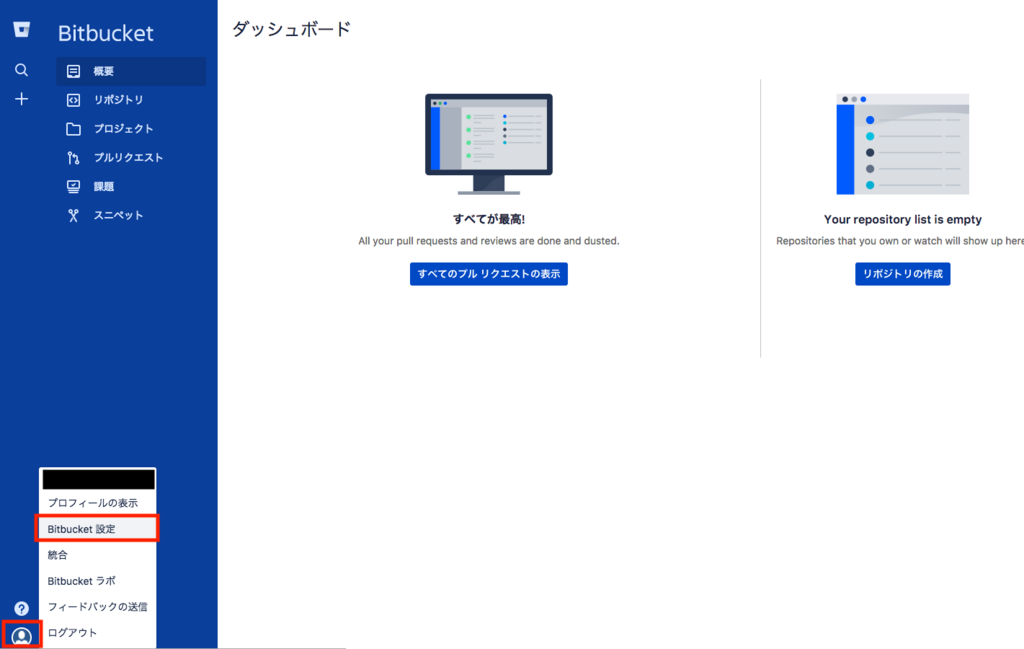Image resolution: width=1024 pixels, height=649 pixels.
Task: Select 統合 from user menu
Action: (x=97, y=555)
